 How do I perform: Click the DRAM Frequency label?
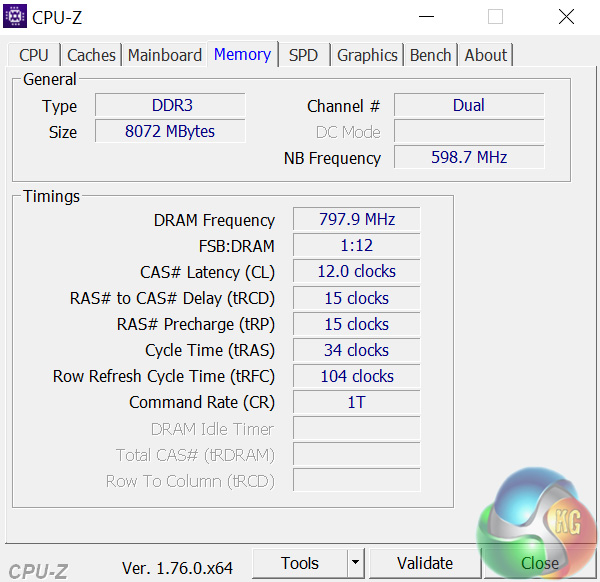tap(214, 220)
